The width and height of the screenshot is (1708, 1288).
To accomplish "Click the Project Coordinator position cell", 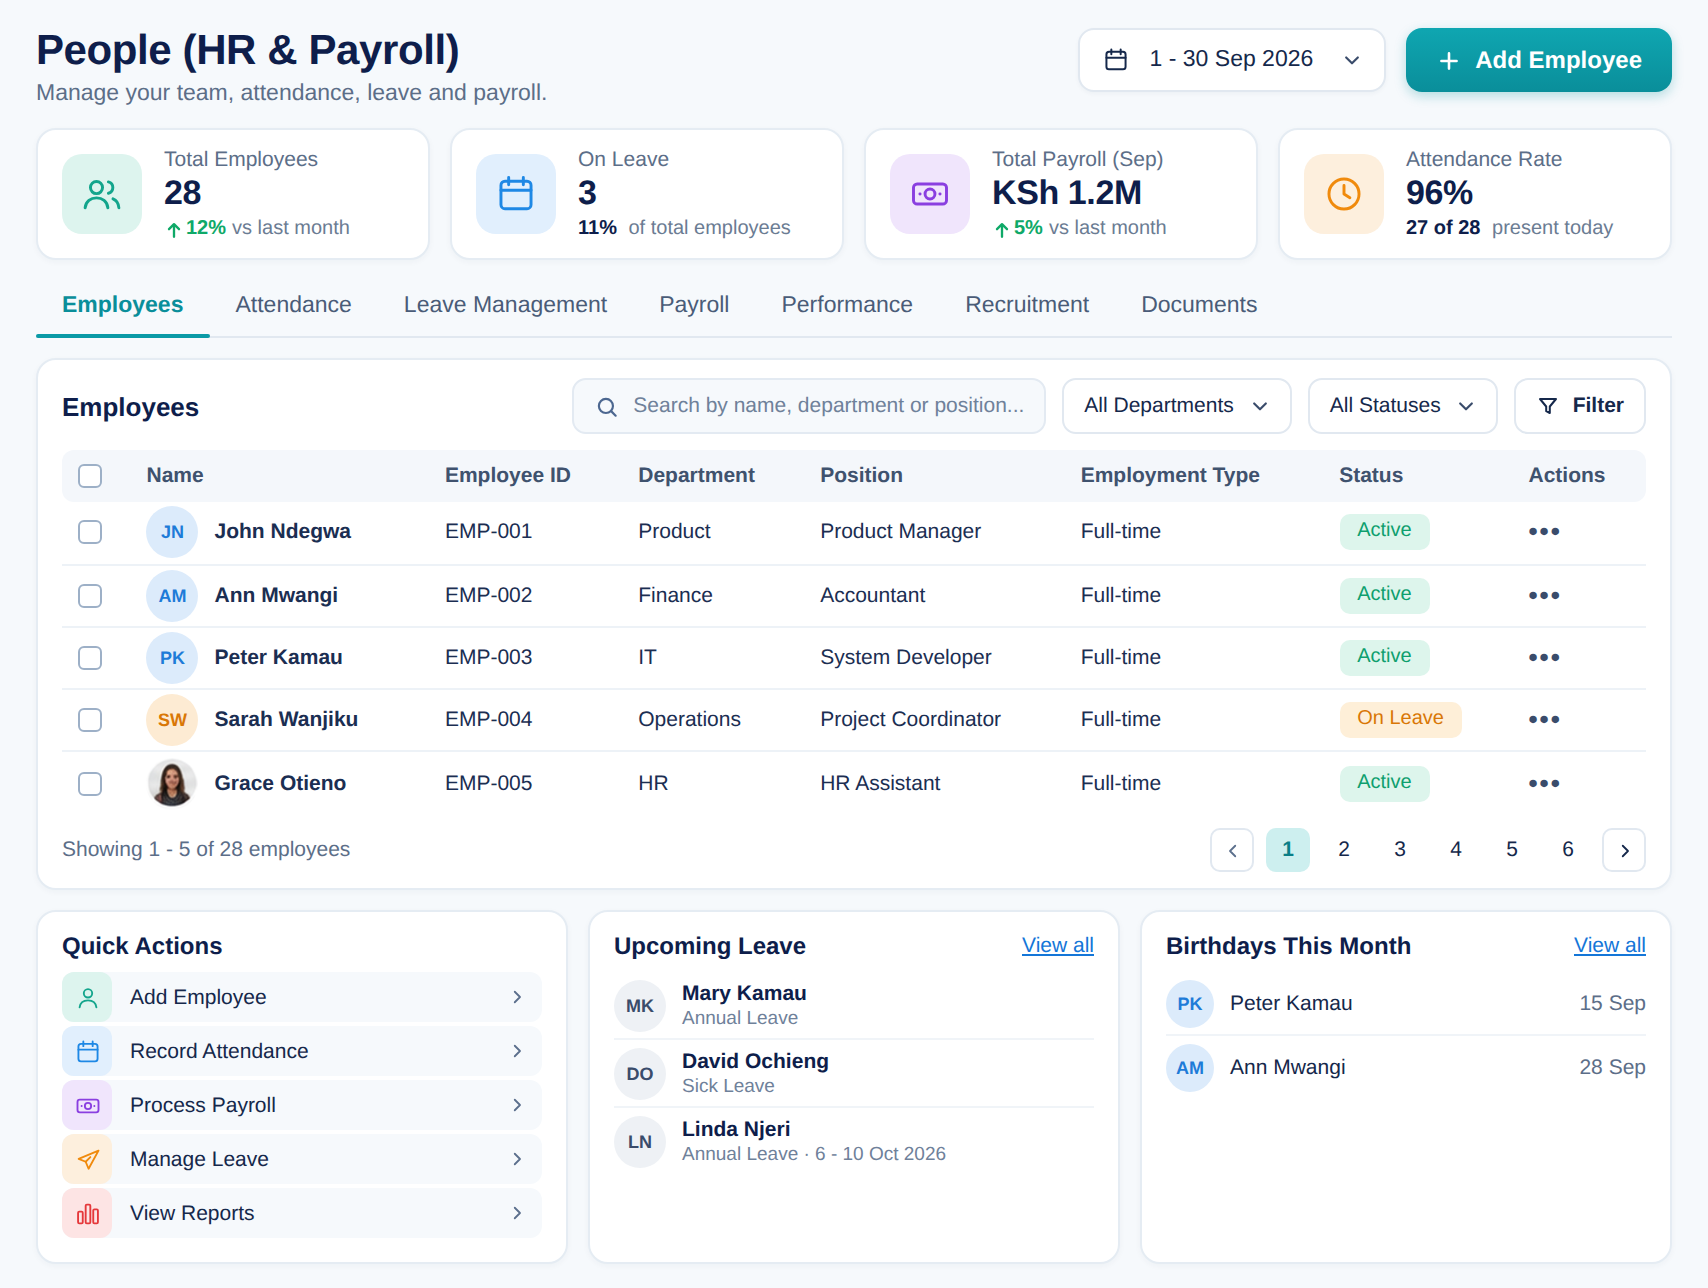I will coord(910,720).
